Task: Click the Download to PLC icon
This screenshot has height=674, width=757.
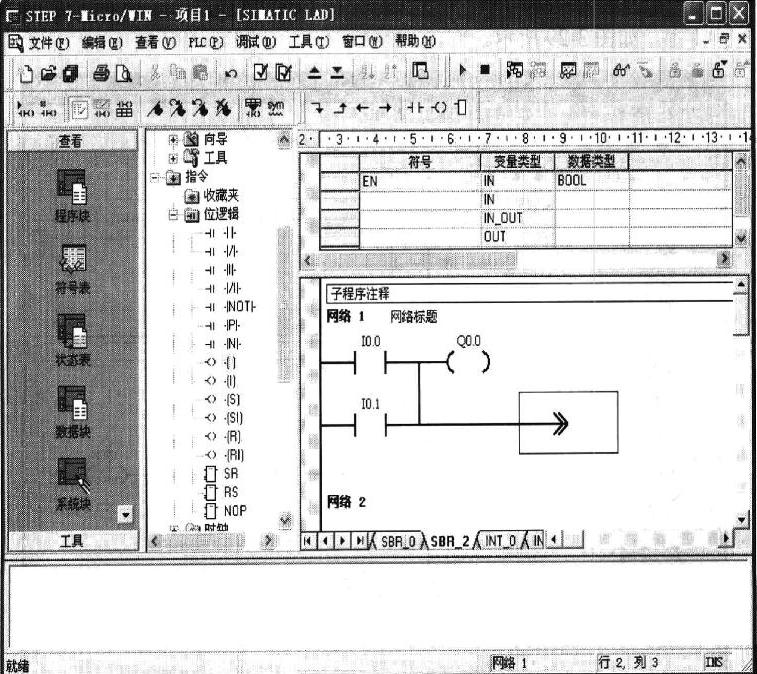Action: tap(337, 73)
